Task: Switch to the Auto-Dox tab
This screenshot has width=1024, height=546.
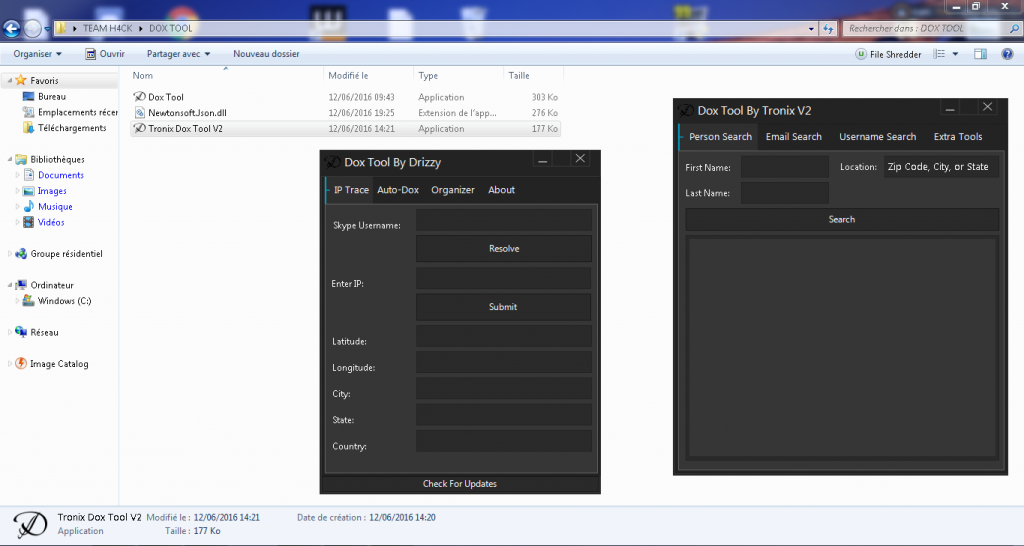Action: pos(398,190)
